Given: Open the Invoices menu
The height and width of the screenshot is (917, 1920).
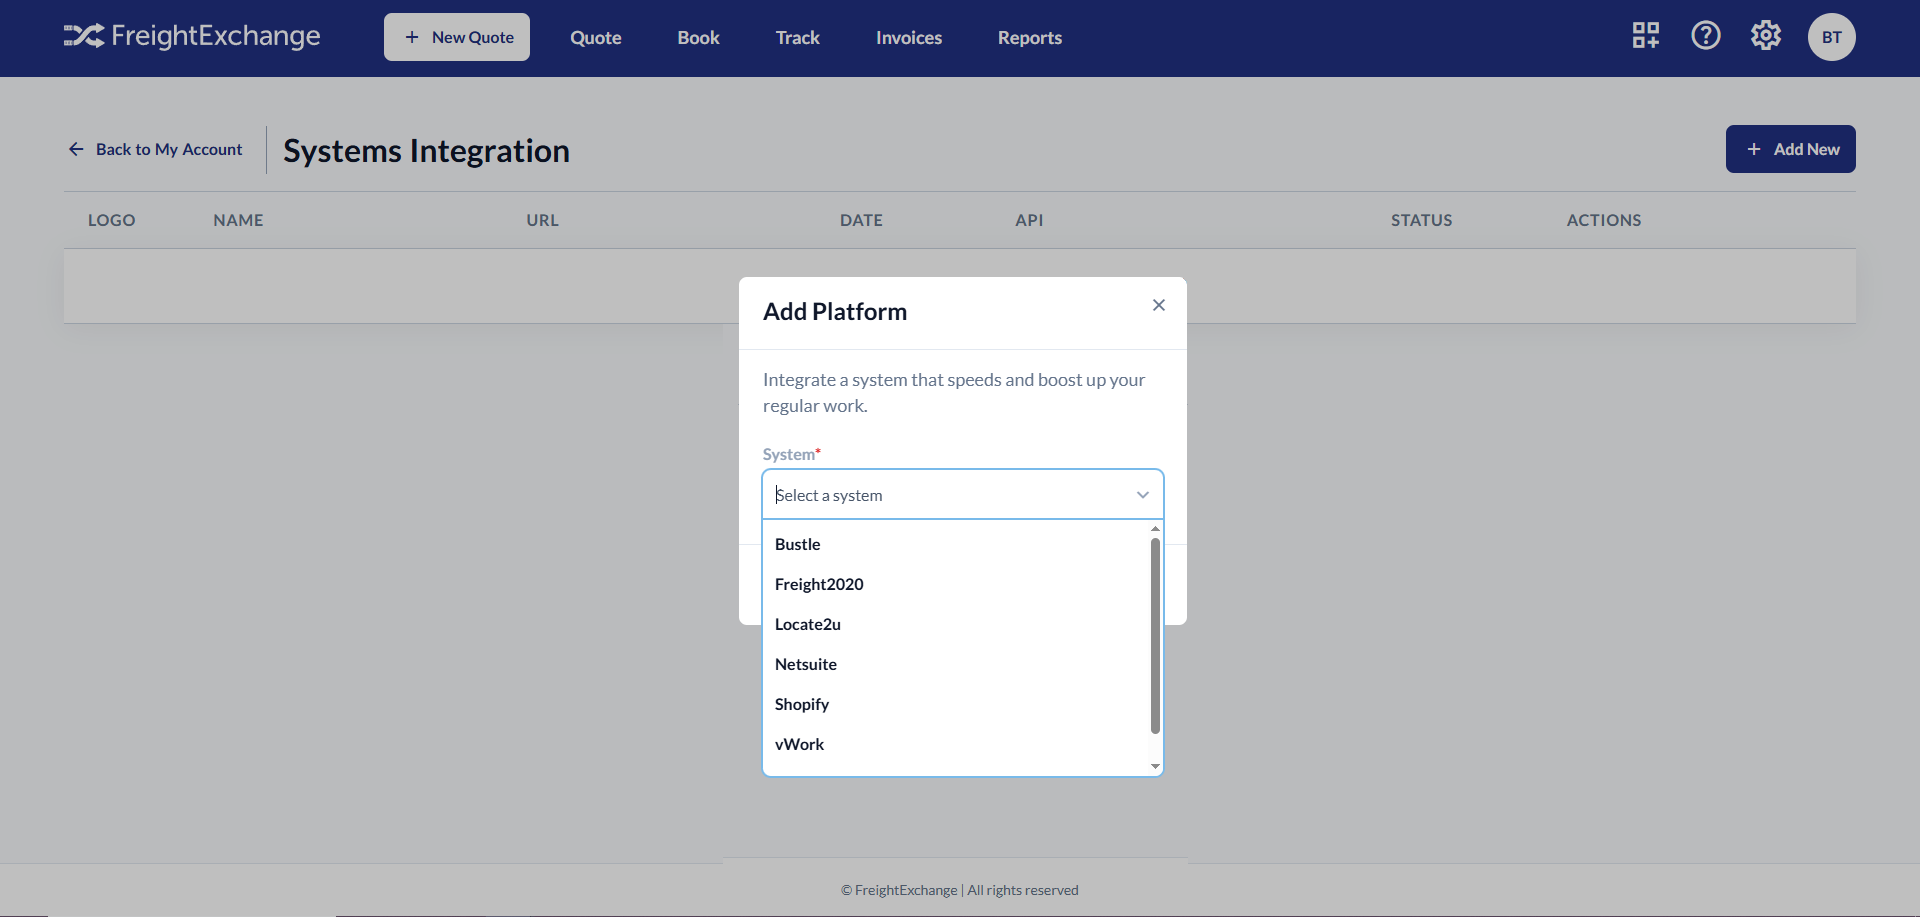Looking at the screenshot, I should [x=909, y=38].
